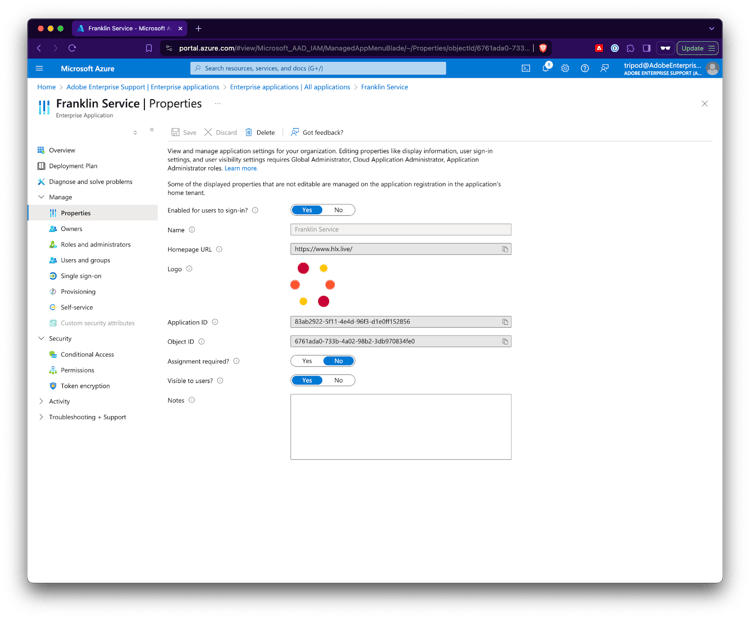Set Enabled for users to sign-in to No
The image size is (750, 619).
coord(339,210)
